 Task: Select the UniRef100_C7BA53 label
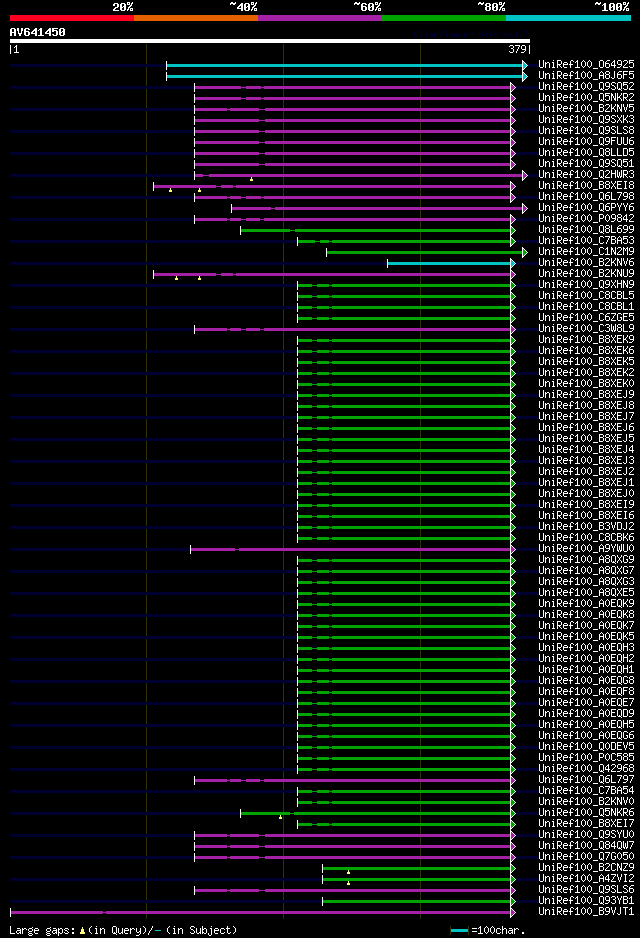pos(586,240)
